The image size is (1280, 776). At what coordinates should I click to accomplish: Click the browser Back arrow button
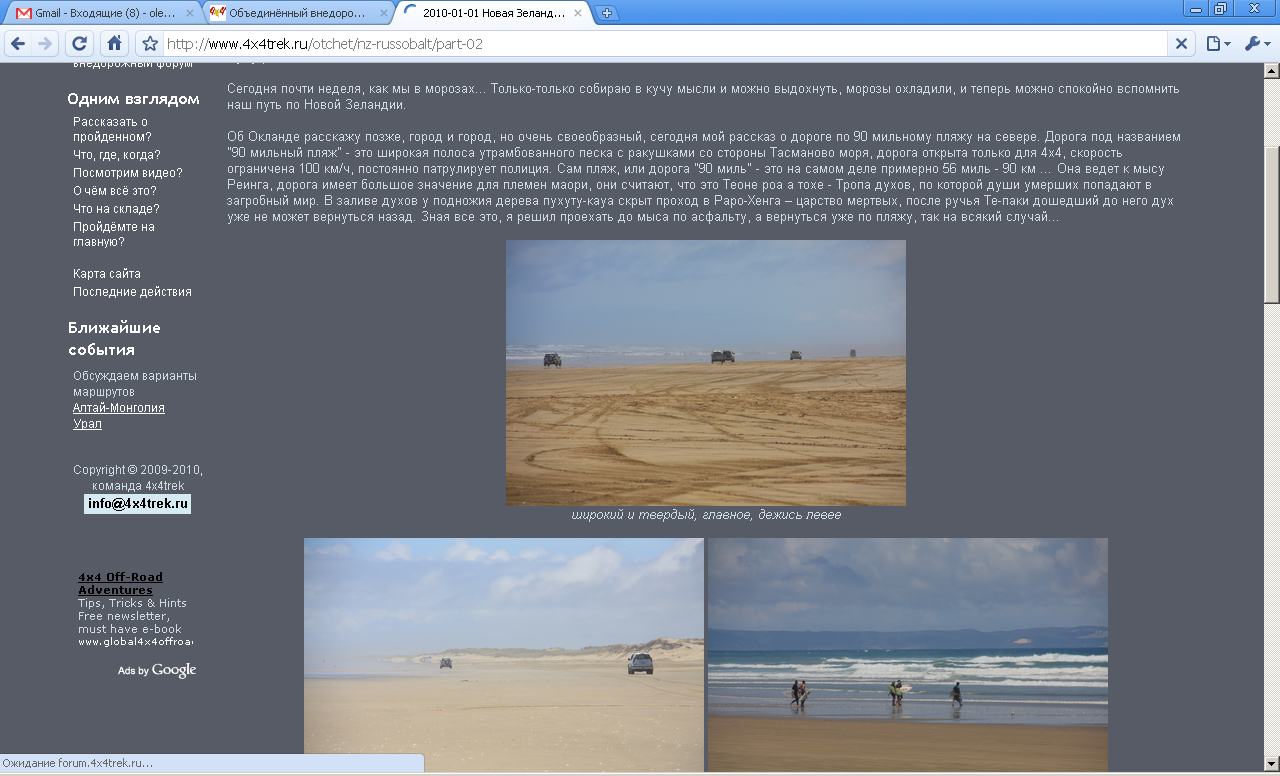point(17,44)
